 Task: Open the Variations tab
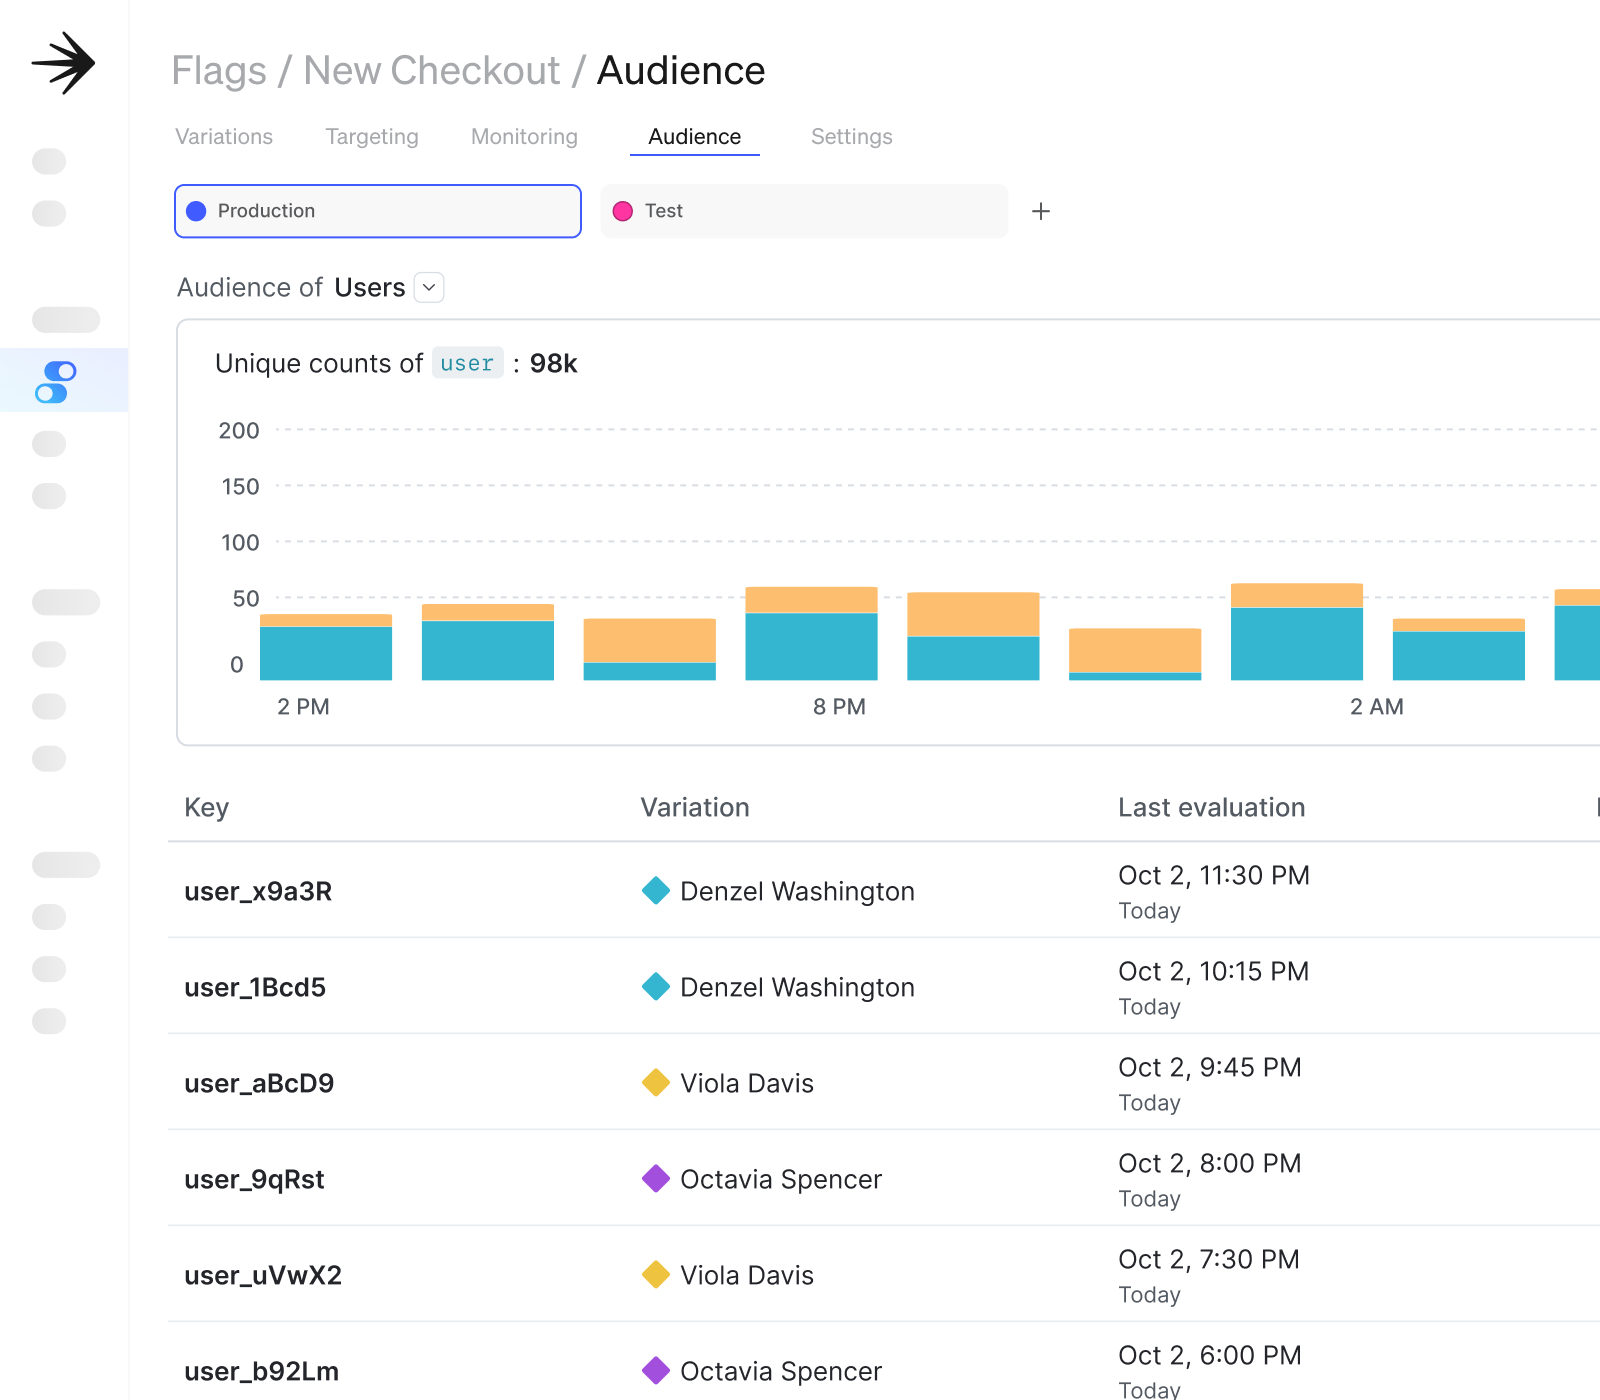224,137
